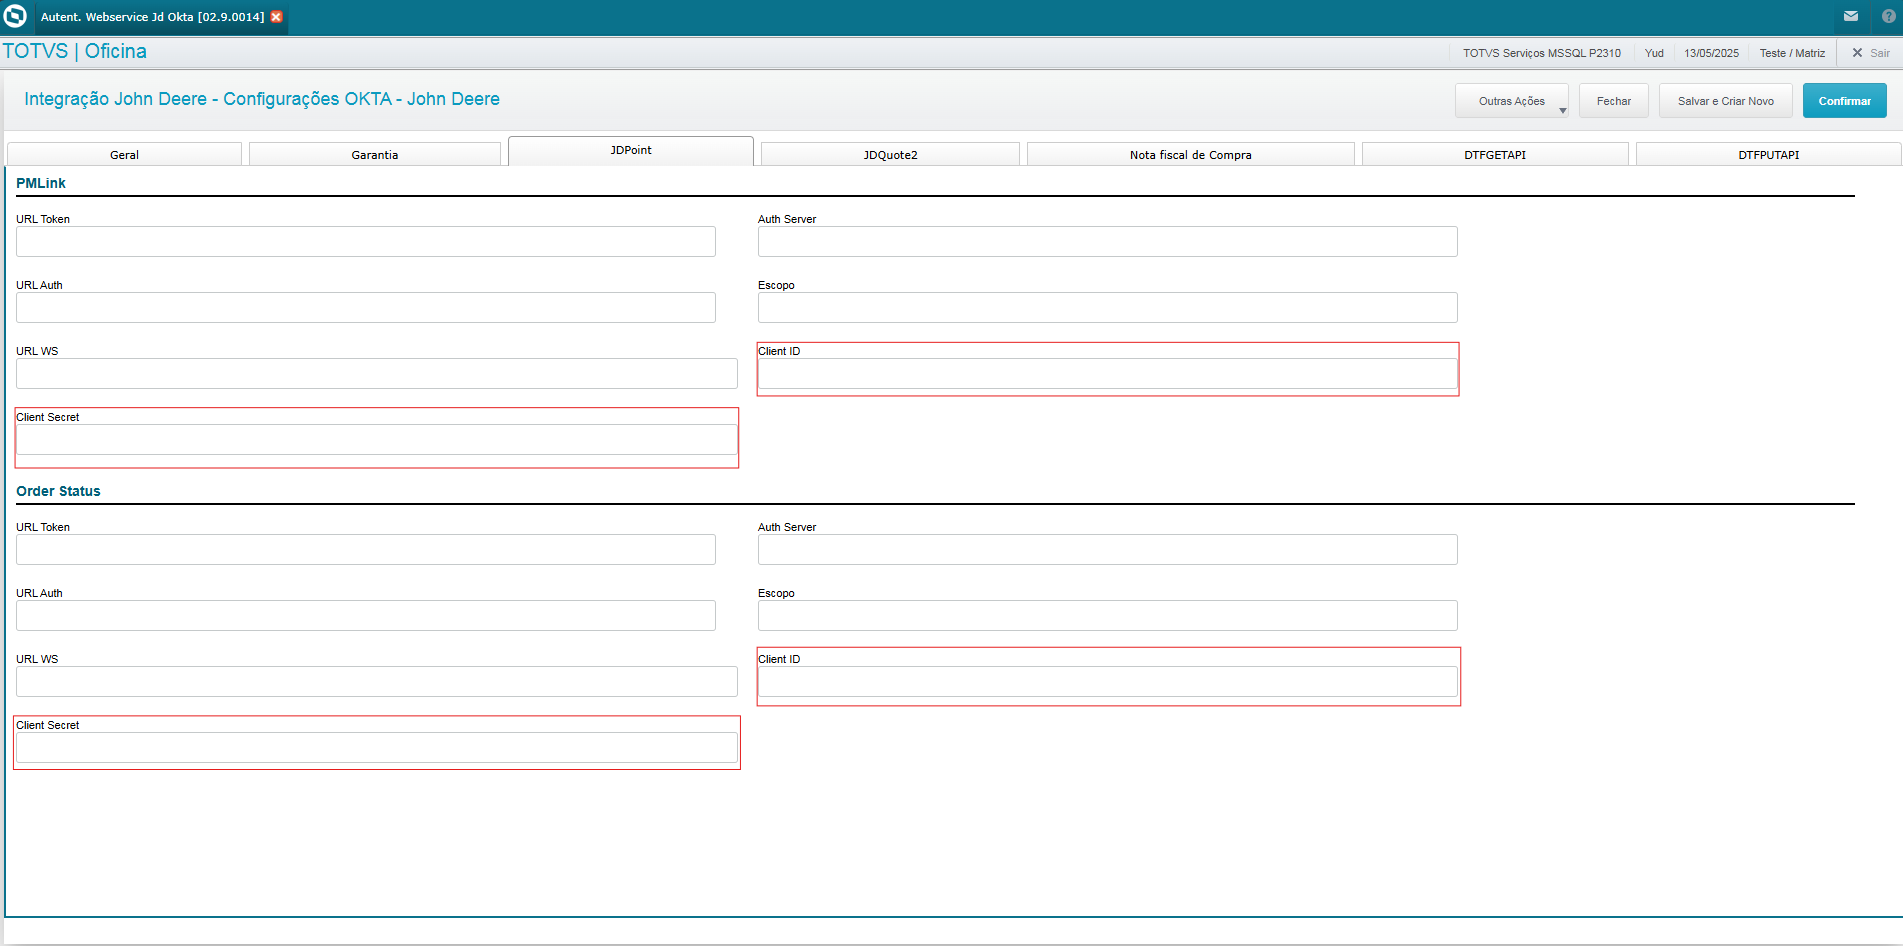This screenshot has width=1903, height=946.
Task: Focus the Order Status Auth Server field
Action: [x=1108, y=550]
